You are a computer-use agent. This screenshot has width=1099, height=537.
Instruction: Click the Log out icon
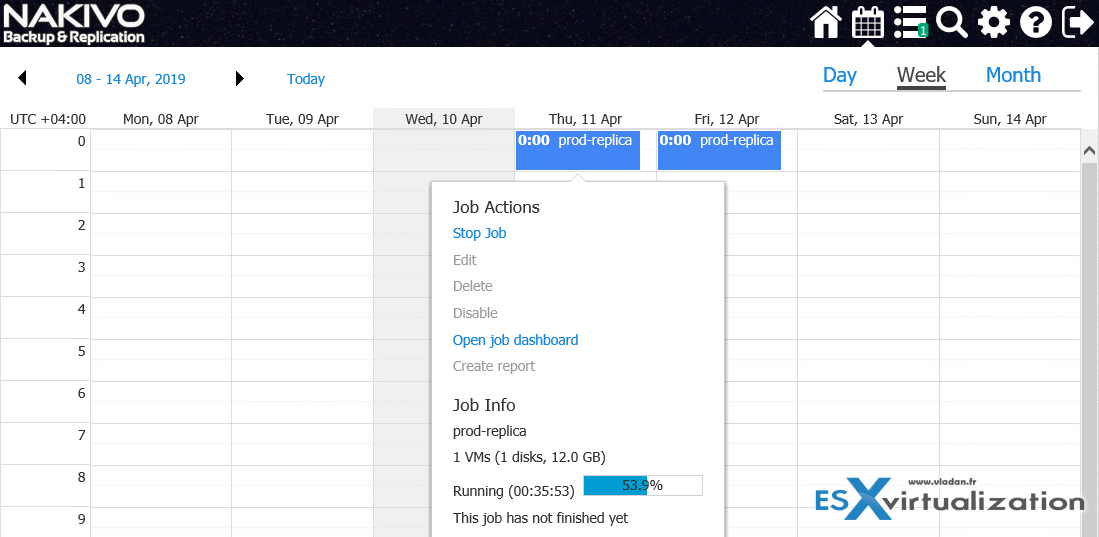coord(1077,22)
